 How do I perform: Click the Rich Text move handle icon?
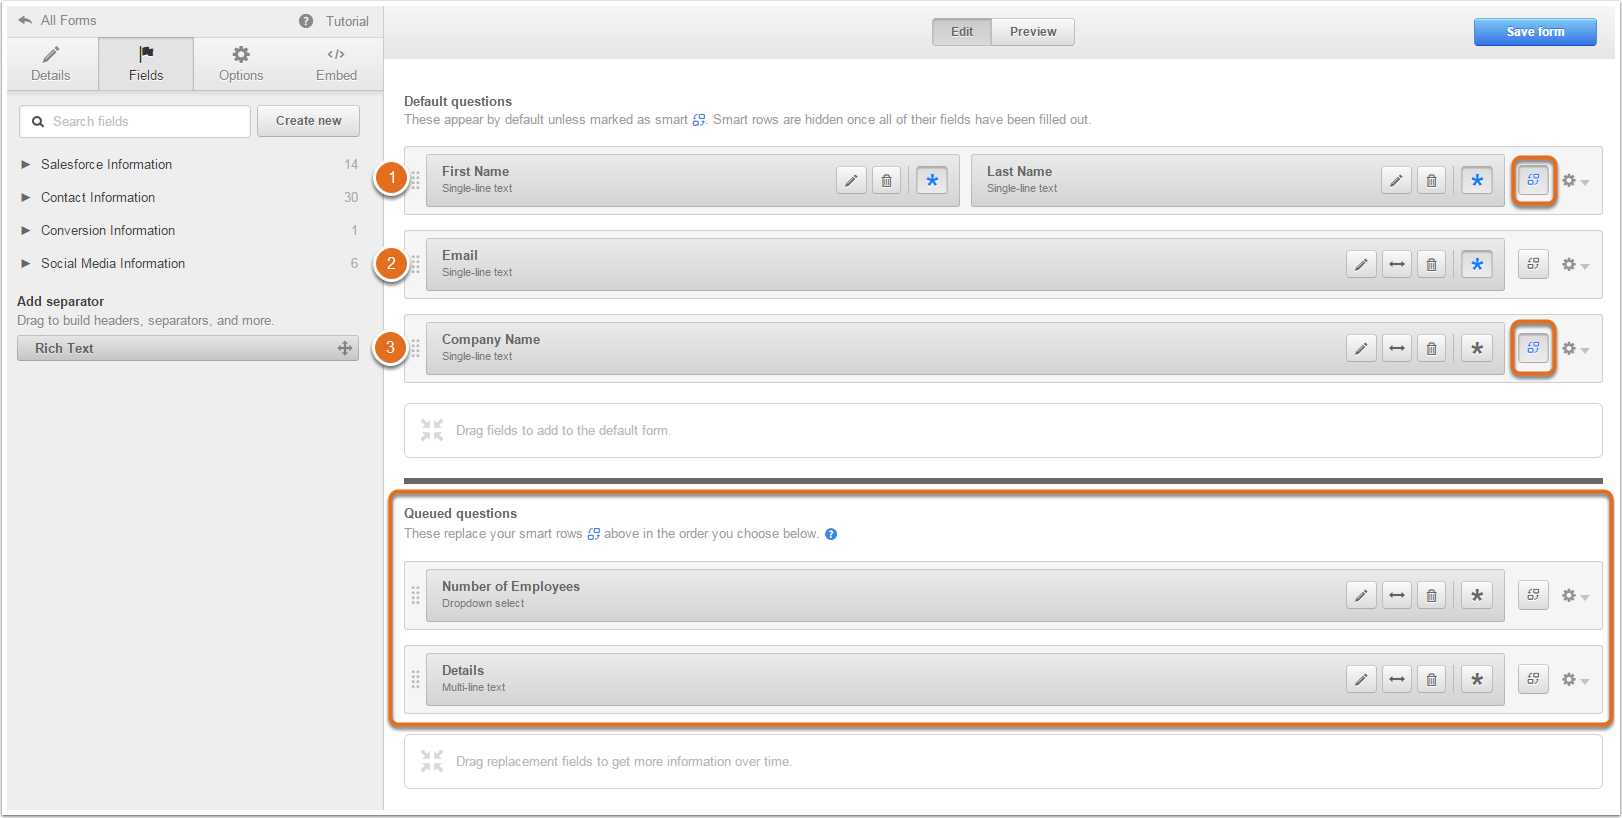pyautogui.click(x=345, y=348)
